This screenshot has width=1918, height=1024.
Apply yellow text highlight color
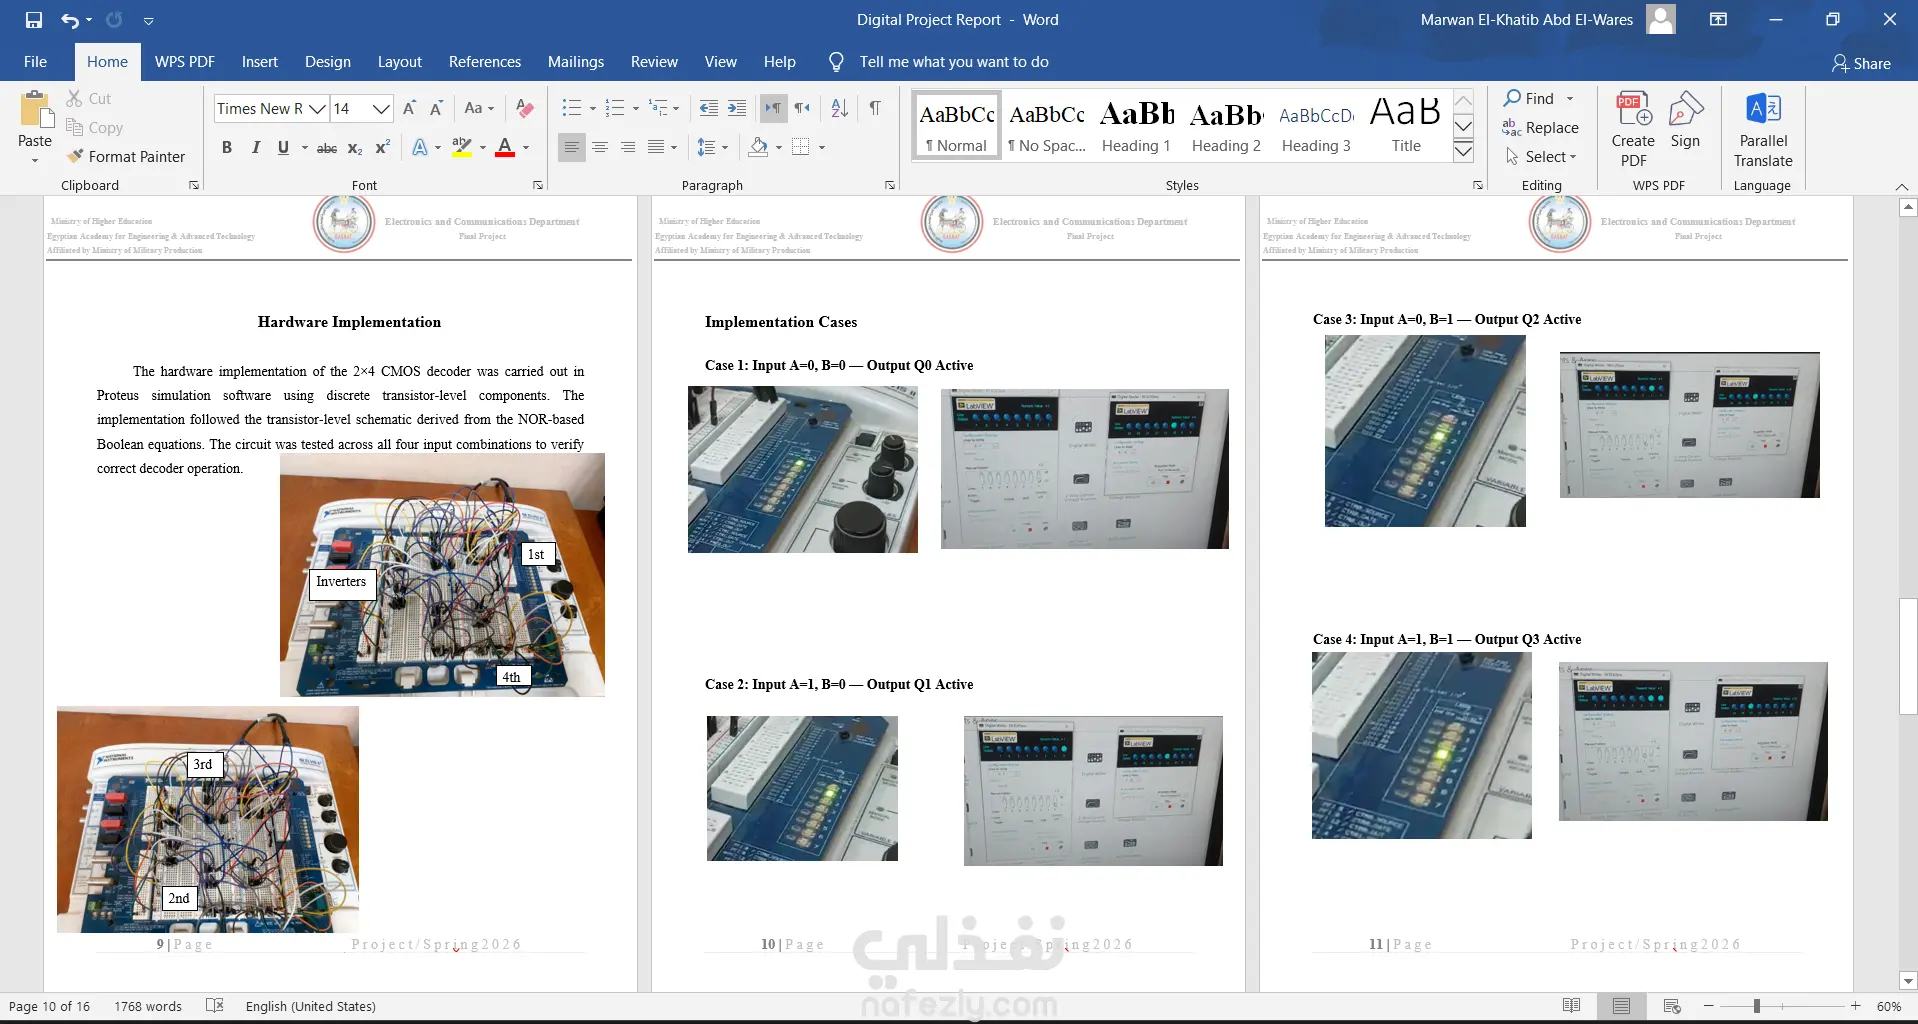point(461,148)
